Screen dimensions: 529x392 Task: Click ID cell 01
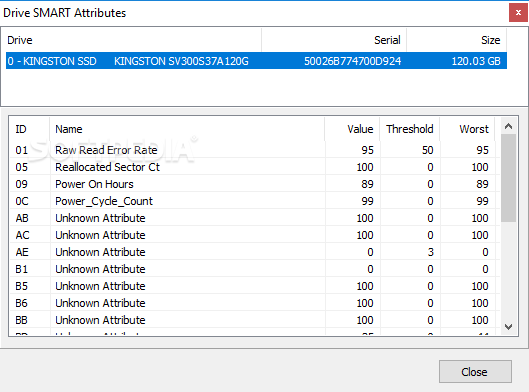[x=22, y=150]
